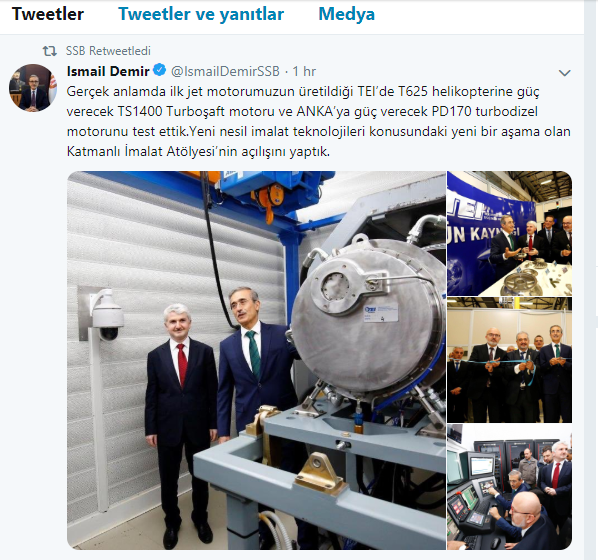The image size is (598, 560).
Task: Click the 1 hr timestamp
Action: [304, 71]
